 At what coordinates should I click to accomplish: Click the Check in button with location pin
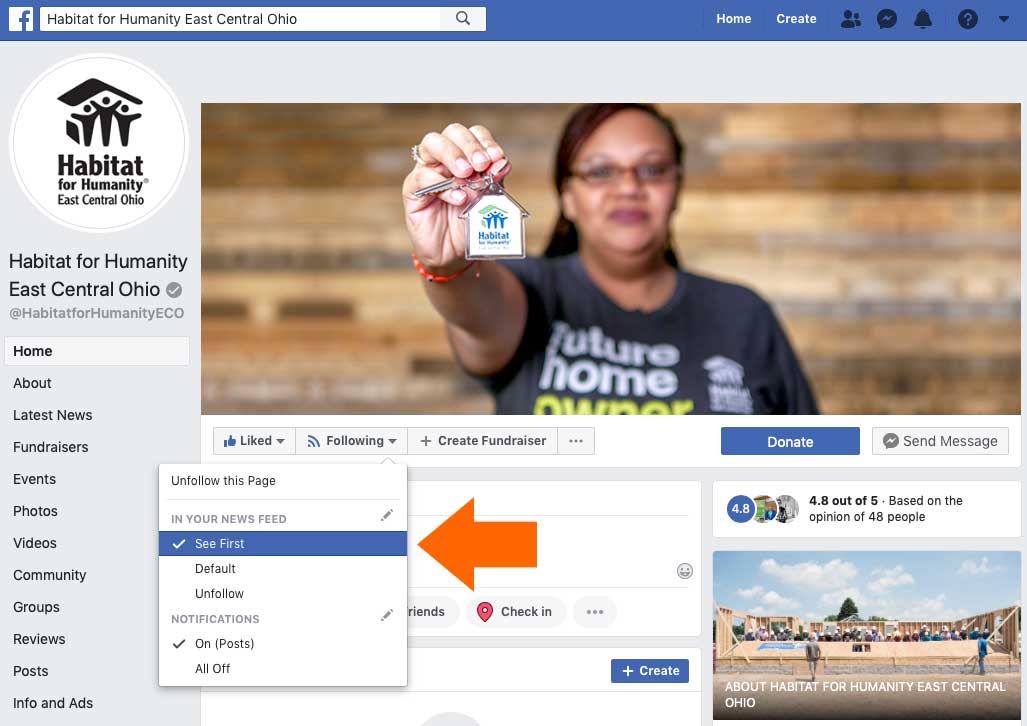coord(515,612)
